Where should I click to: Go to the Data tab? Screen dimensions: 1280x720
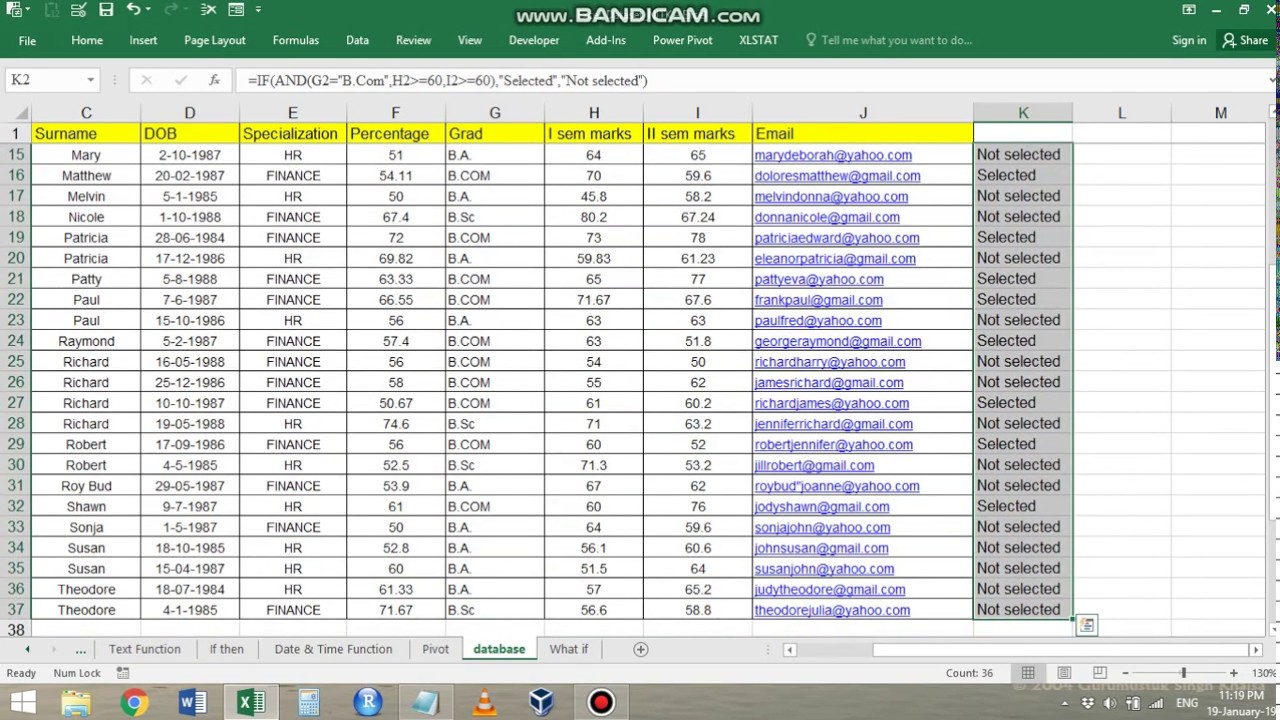[357, 40]
